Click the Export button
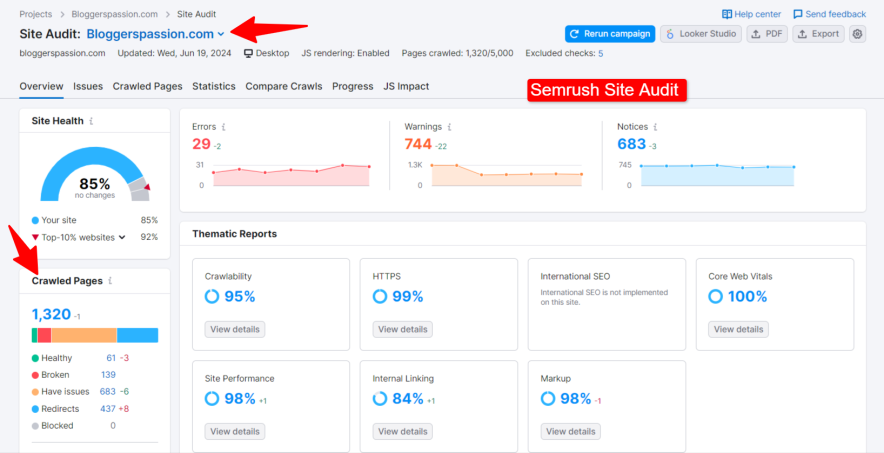The height and width of the screenshot is (453, 884). (x=819, y=34)
